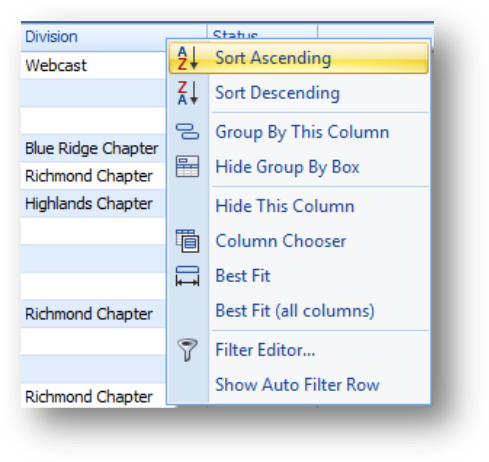This screenshot has width=489, height=462.
Task: Select the Blue Ridge Chapter cell
Action: (x=93, y=148)
